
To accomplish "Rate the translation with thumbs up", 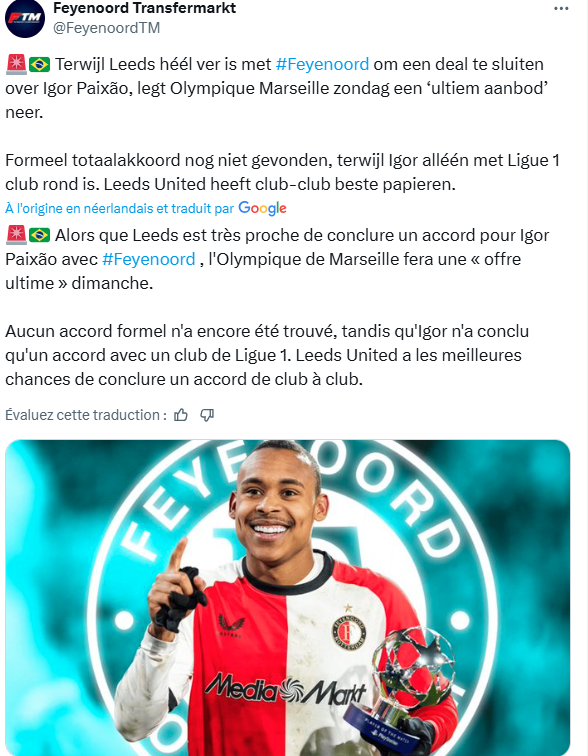I will (x=181, y=415).
